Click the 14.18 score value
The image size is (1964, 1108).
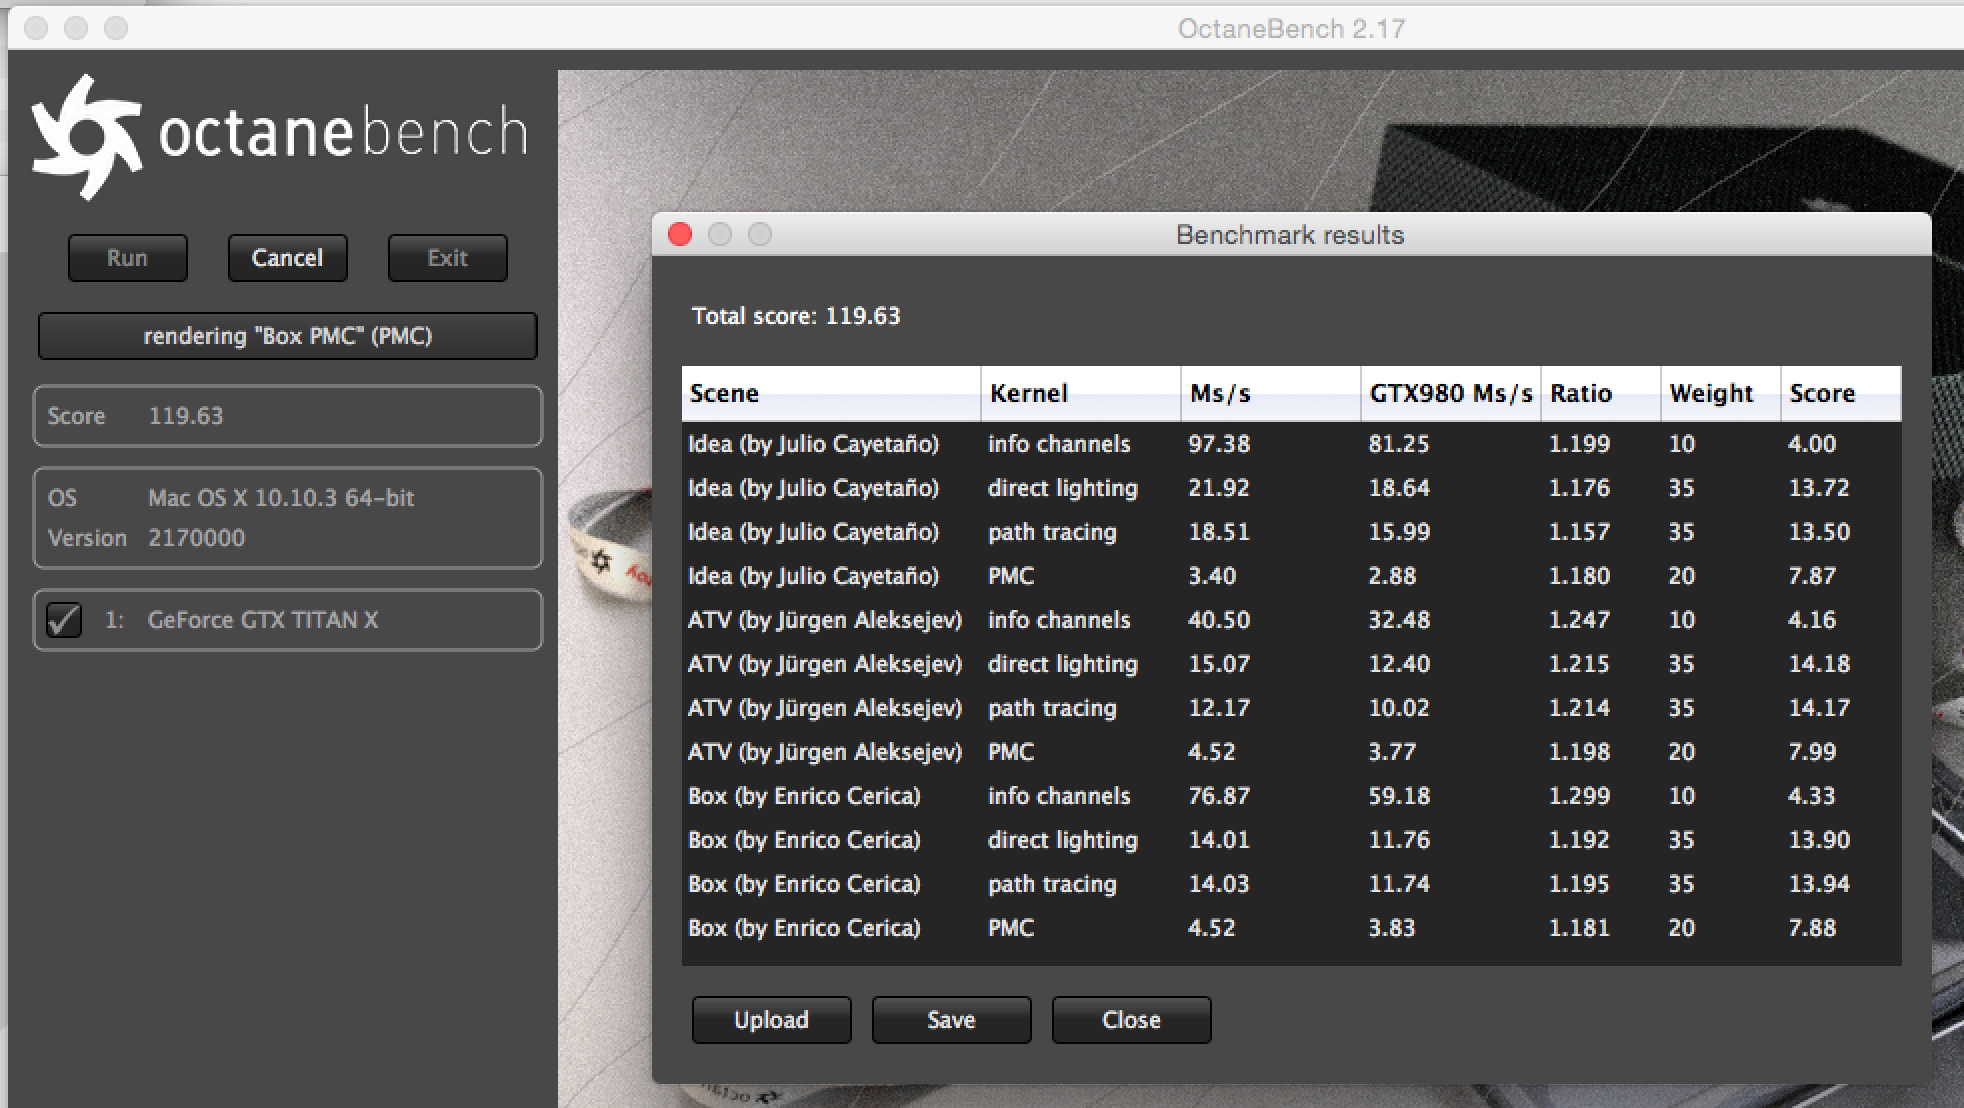tap(1819, 664)
